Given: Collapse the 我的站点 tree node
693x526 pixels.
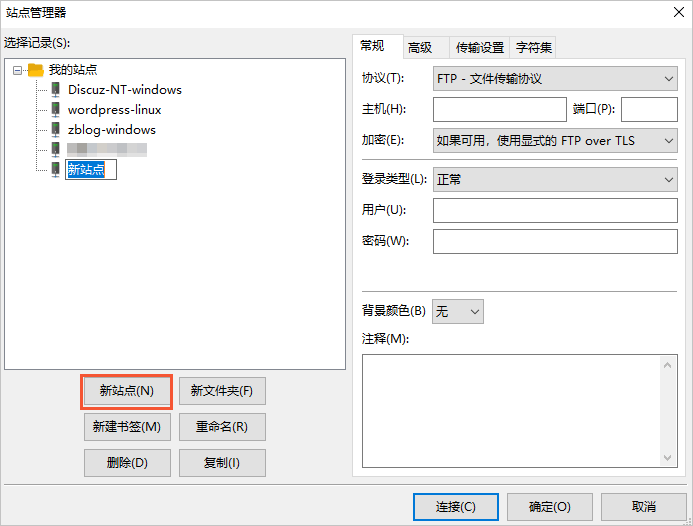Looking at the screenshot, I should point(17,70).
